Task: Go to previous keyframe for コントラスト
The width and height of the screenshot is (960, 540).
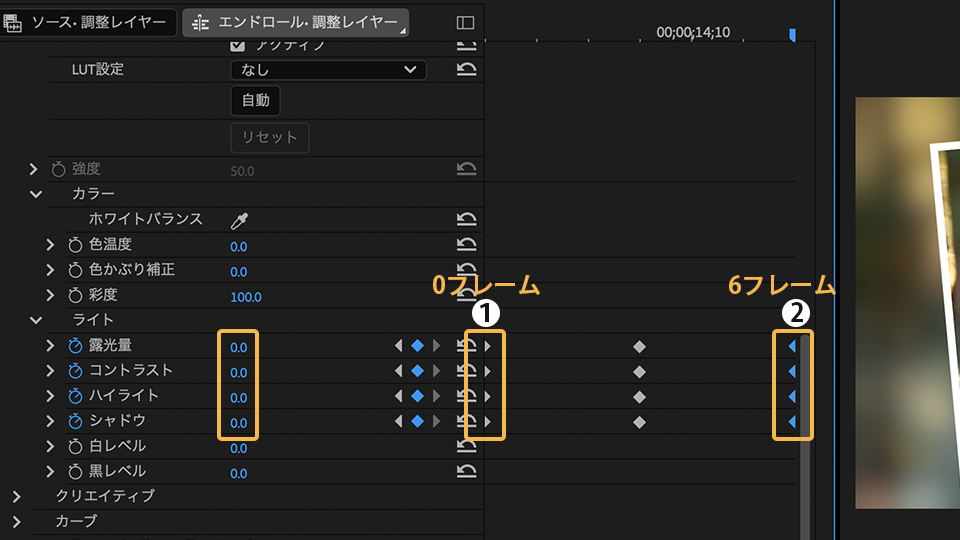Action: (x=399, y=371)
